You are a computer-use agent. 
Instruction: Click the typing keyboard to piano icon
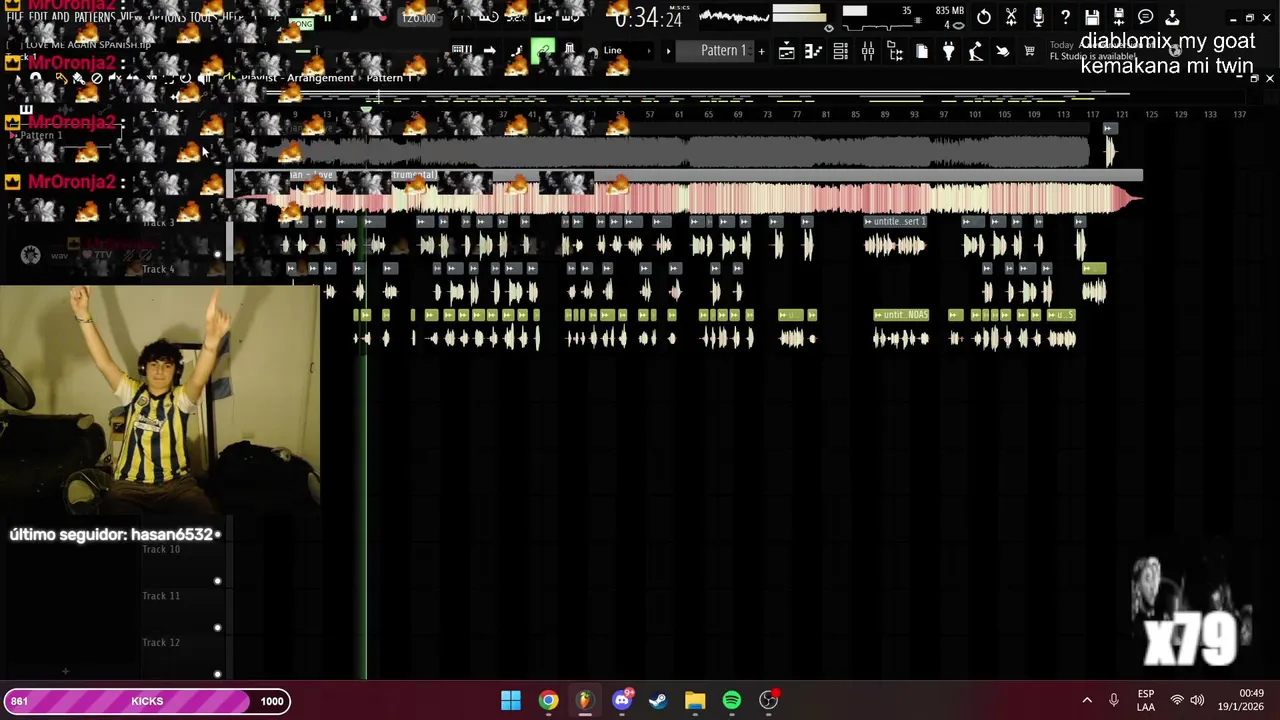(462, 50)
